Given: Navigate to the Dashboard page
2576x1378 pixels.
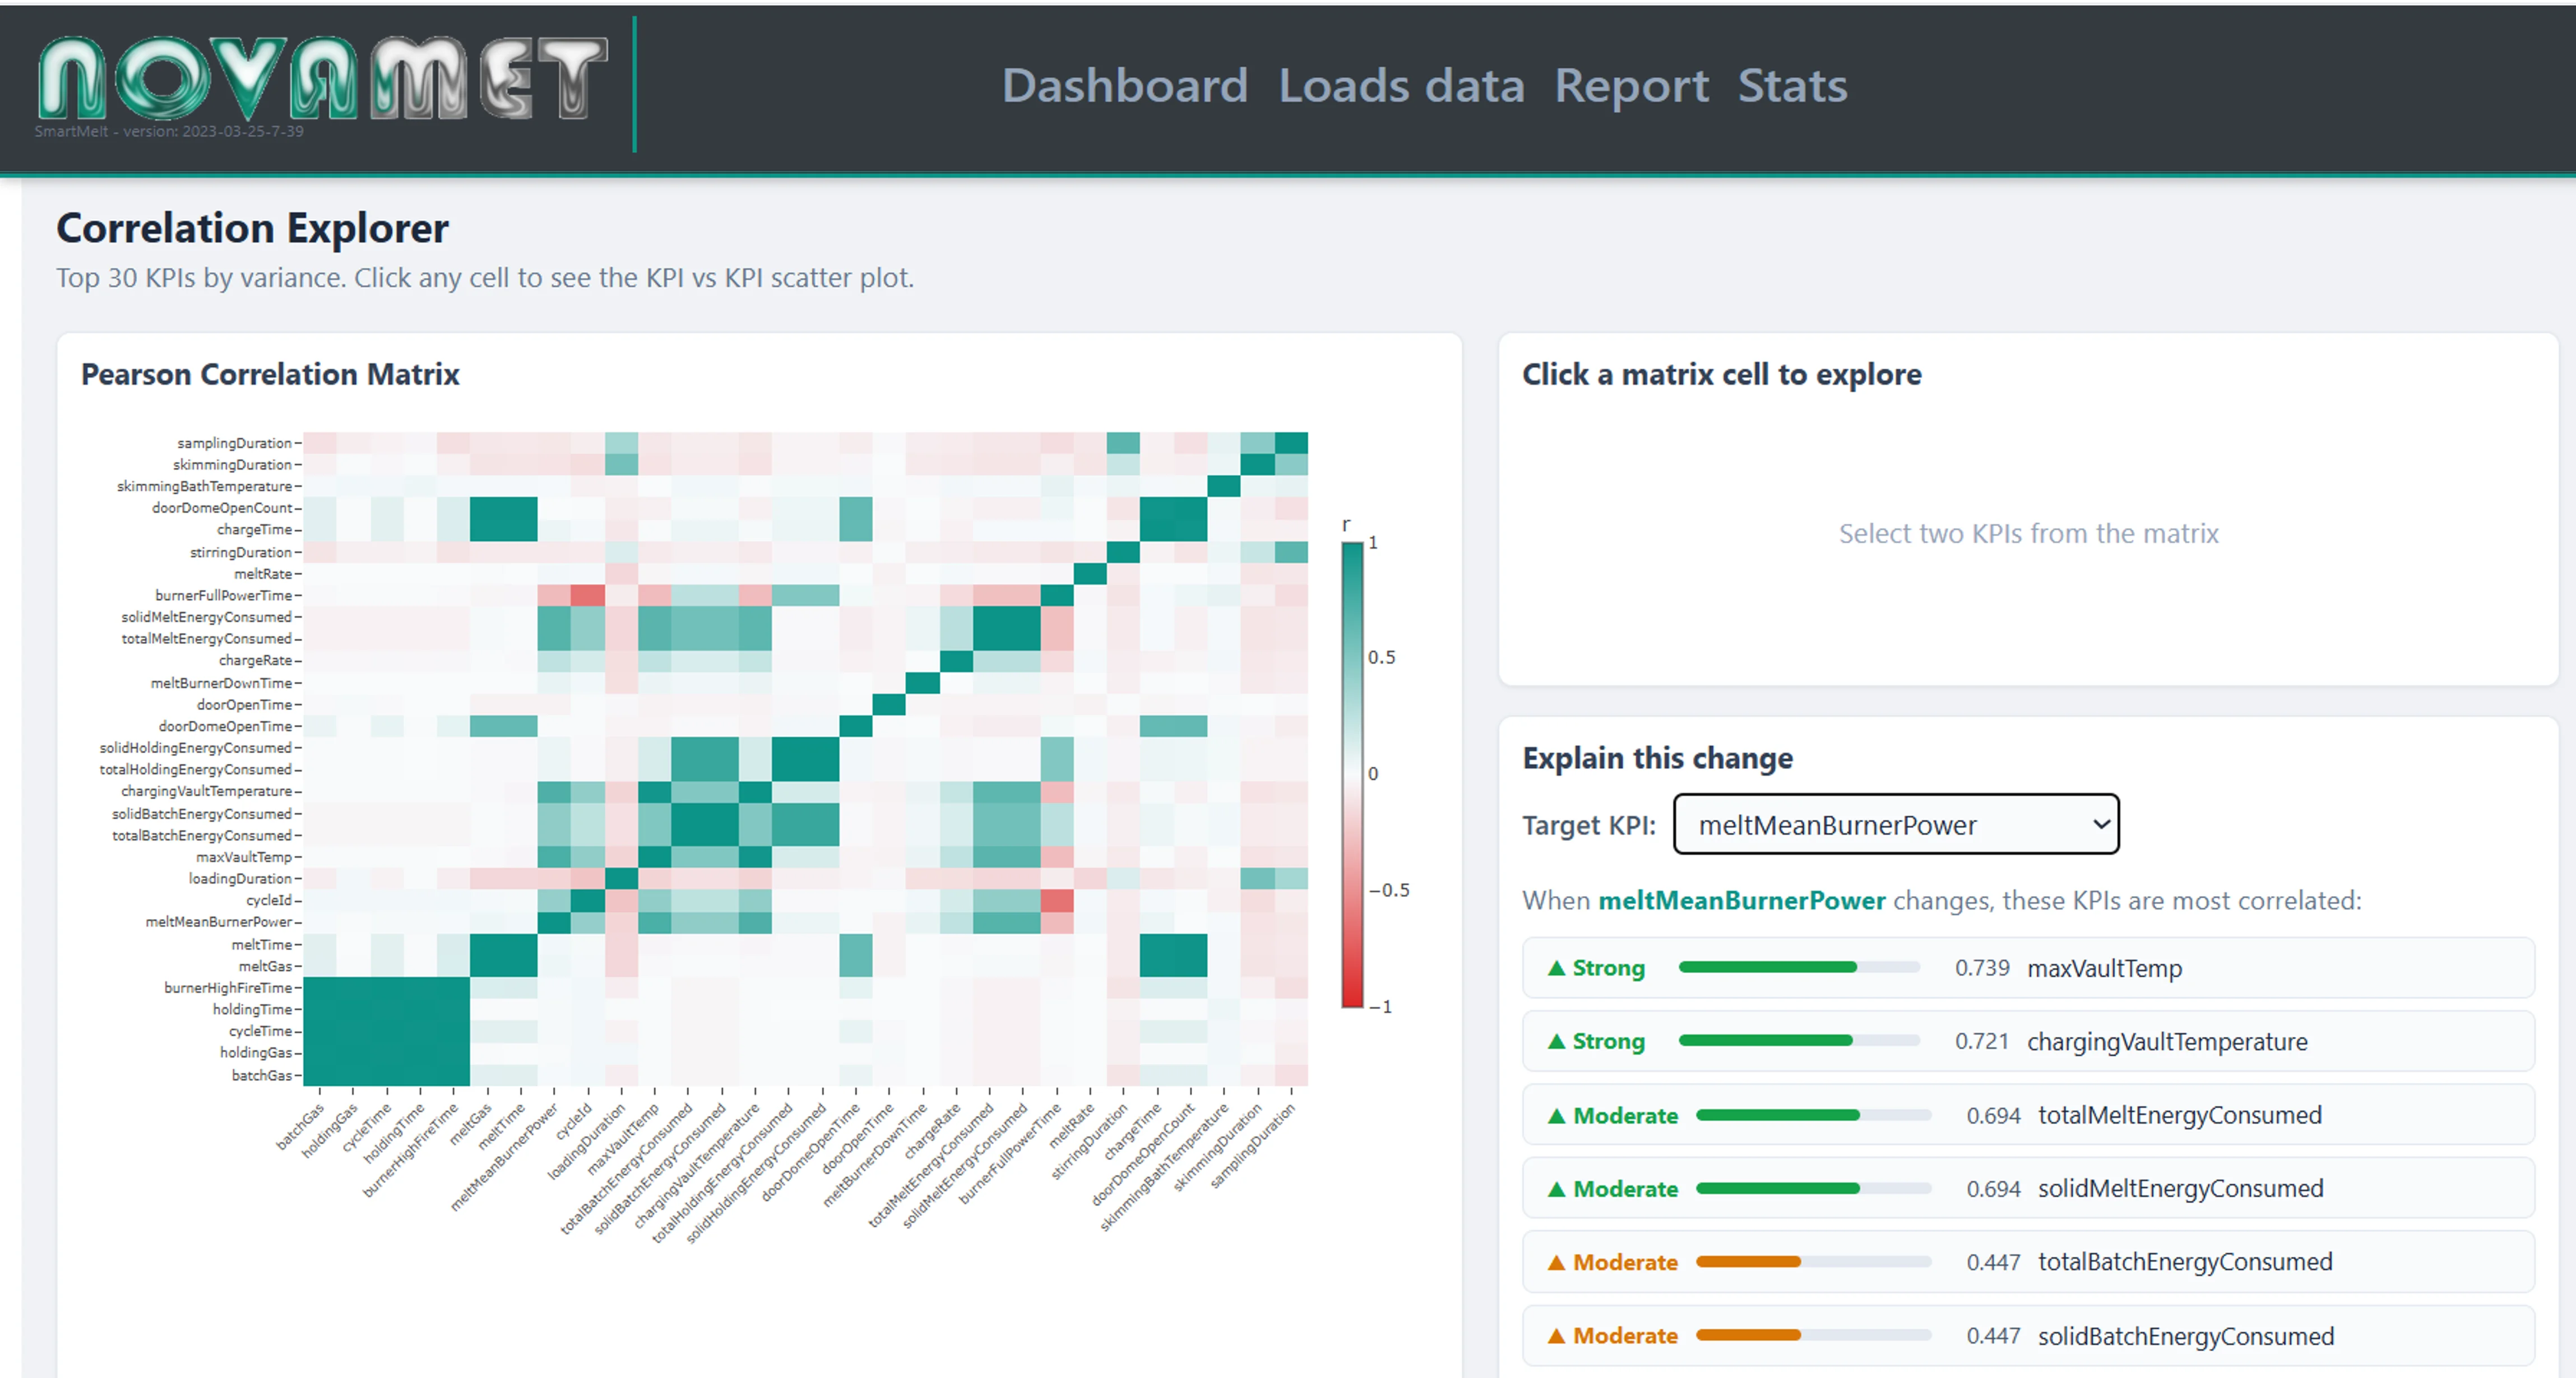Looking at the screenshot, I should point(1126,86).
